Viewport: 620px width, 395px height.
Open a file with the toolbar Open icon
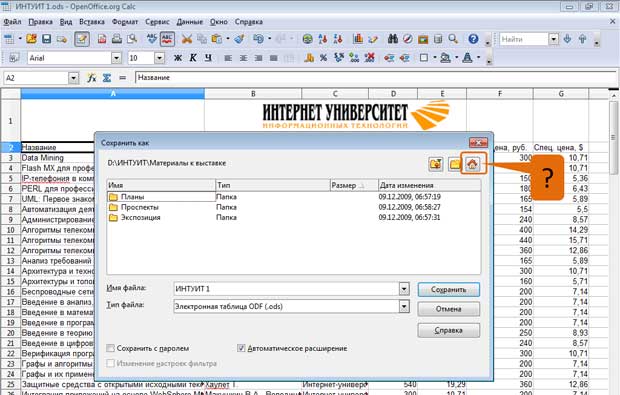pyautogui.click(x=31, y=39)
